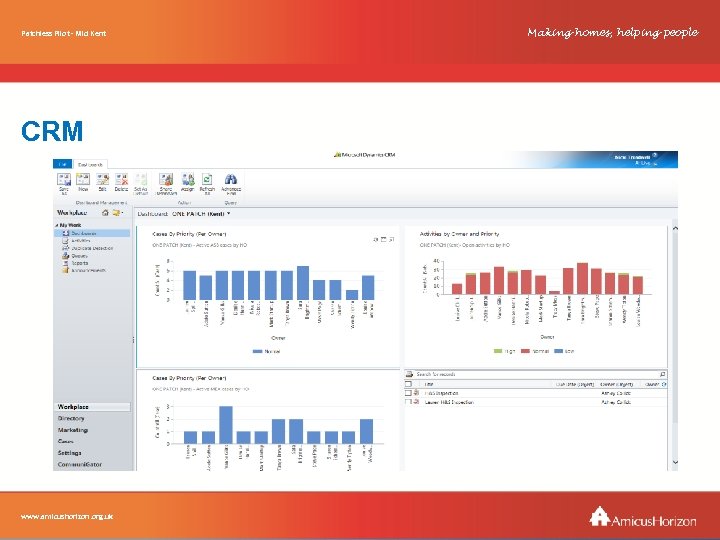Open the Lauren H&S Inspection record link
Screen dimensions: 720x540
click(x=449, y=402)
